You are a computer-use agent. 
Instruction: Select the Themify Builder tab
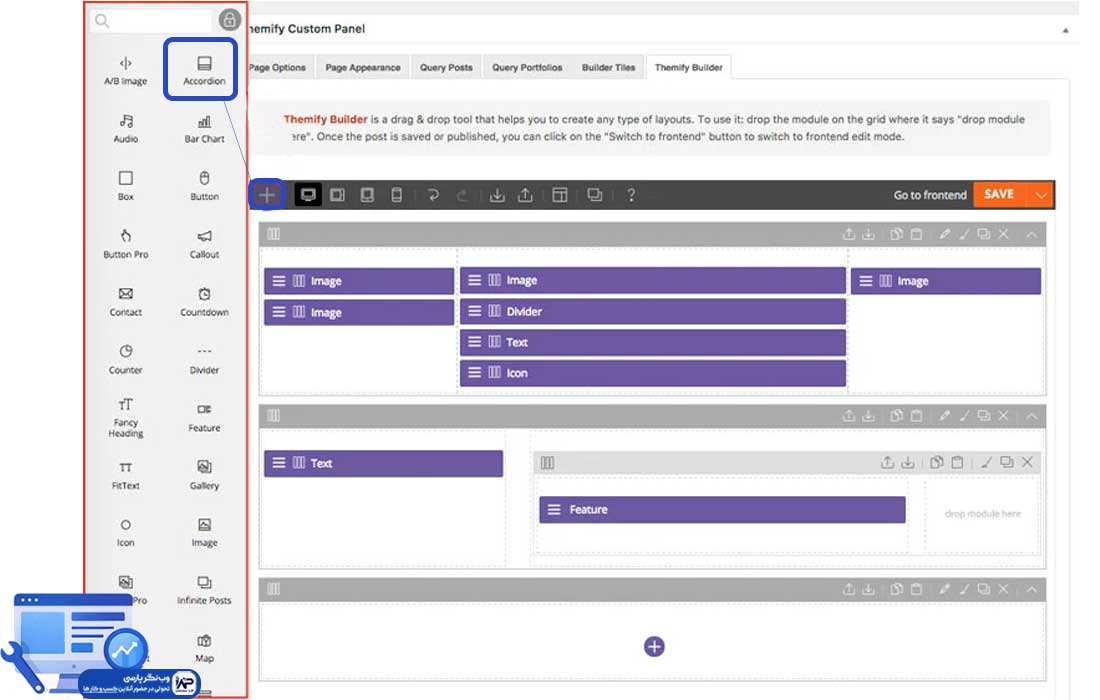pyautogui.click(x=688, y=67)
